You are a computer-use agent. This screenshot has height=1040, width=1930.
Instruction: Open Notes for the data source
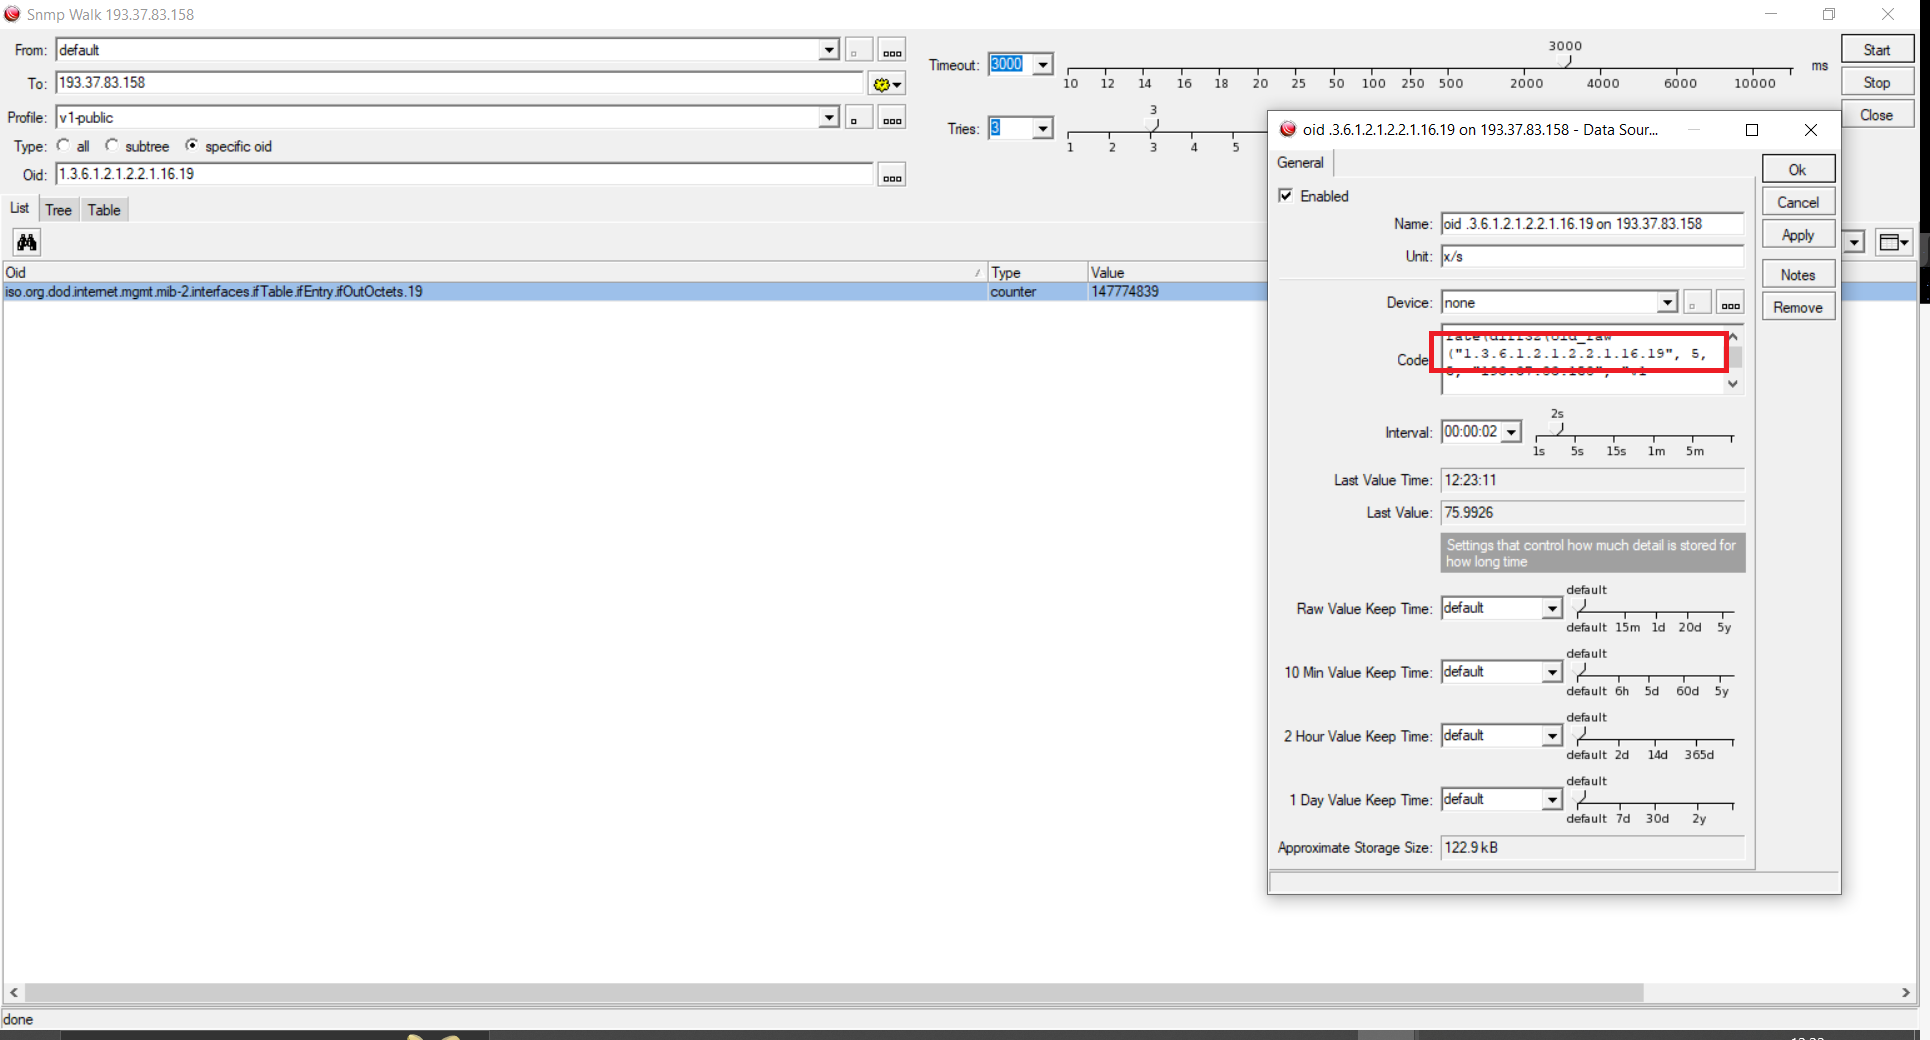click(x=1798, y=275)
